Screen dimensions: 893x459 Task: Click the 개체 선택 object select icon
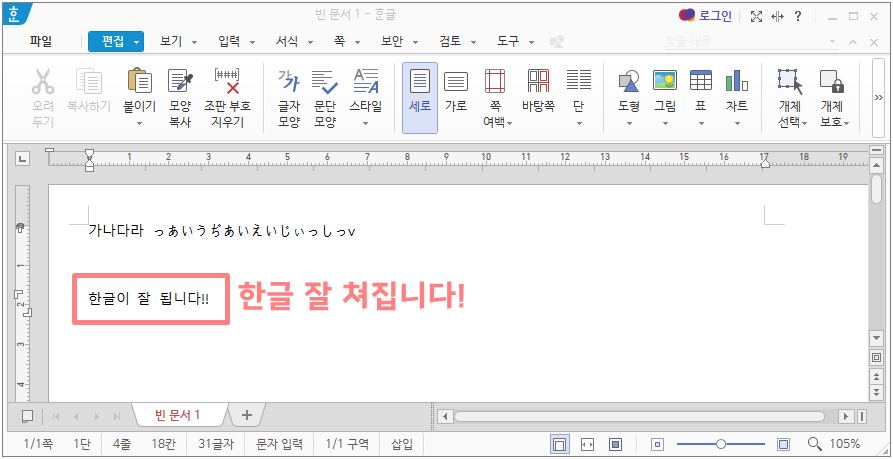coord(789,81)
